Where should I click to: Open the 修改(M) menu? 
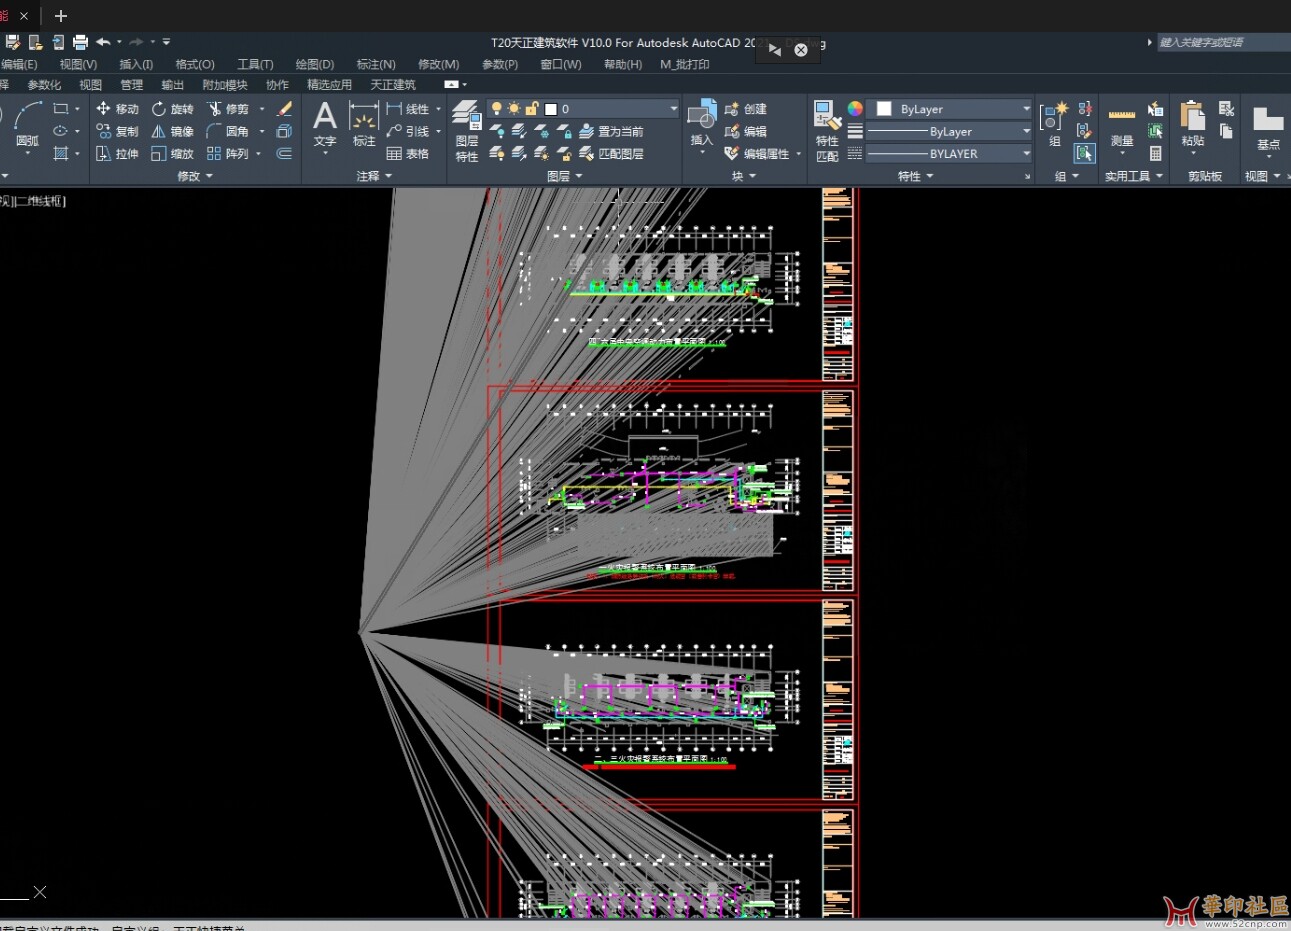[438, 64]
